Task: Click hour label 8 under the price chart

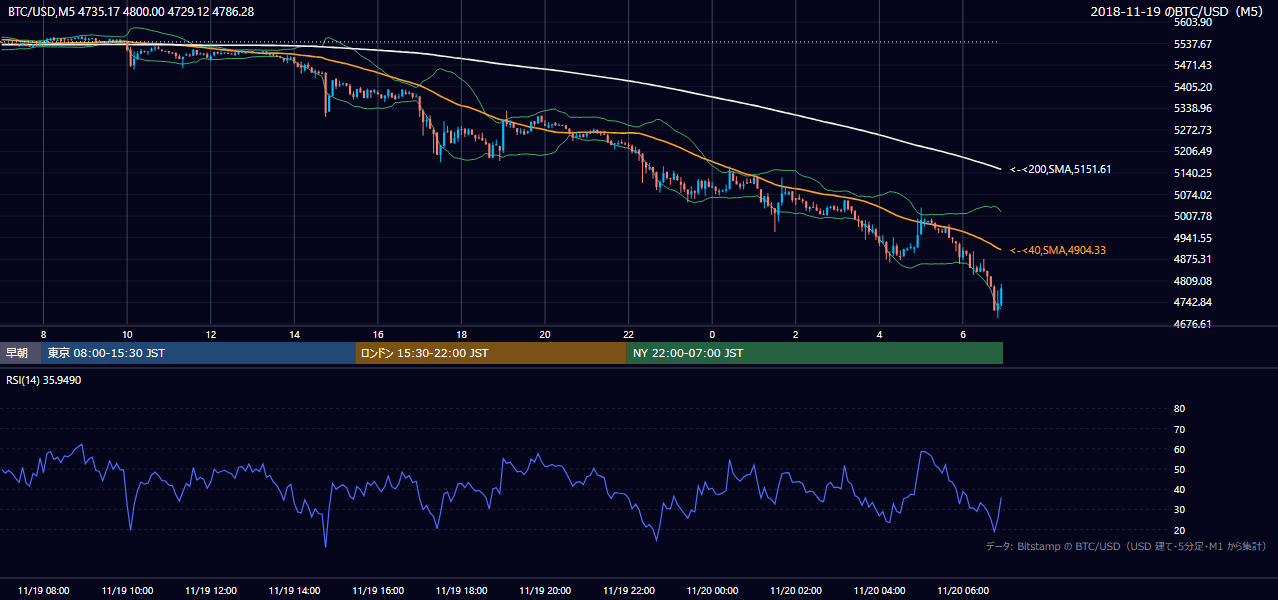Action: [43, 333]
